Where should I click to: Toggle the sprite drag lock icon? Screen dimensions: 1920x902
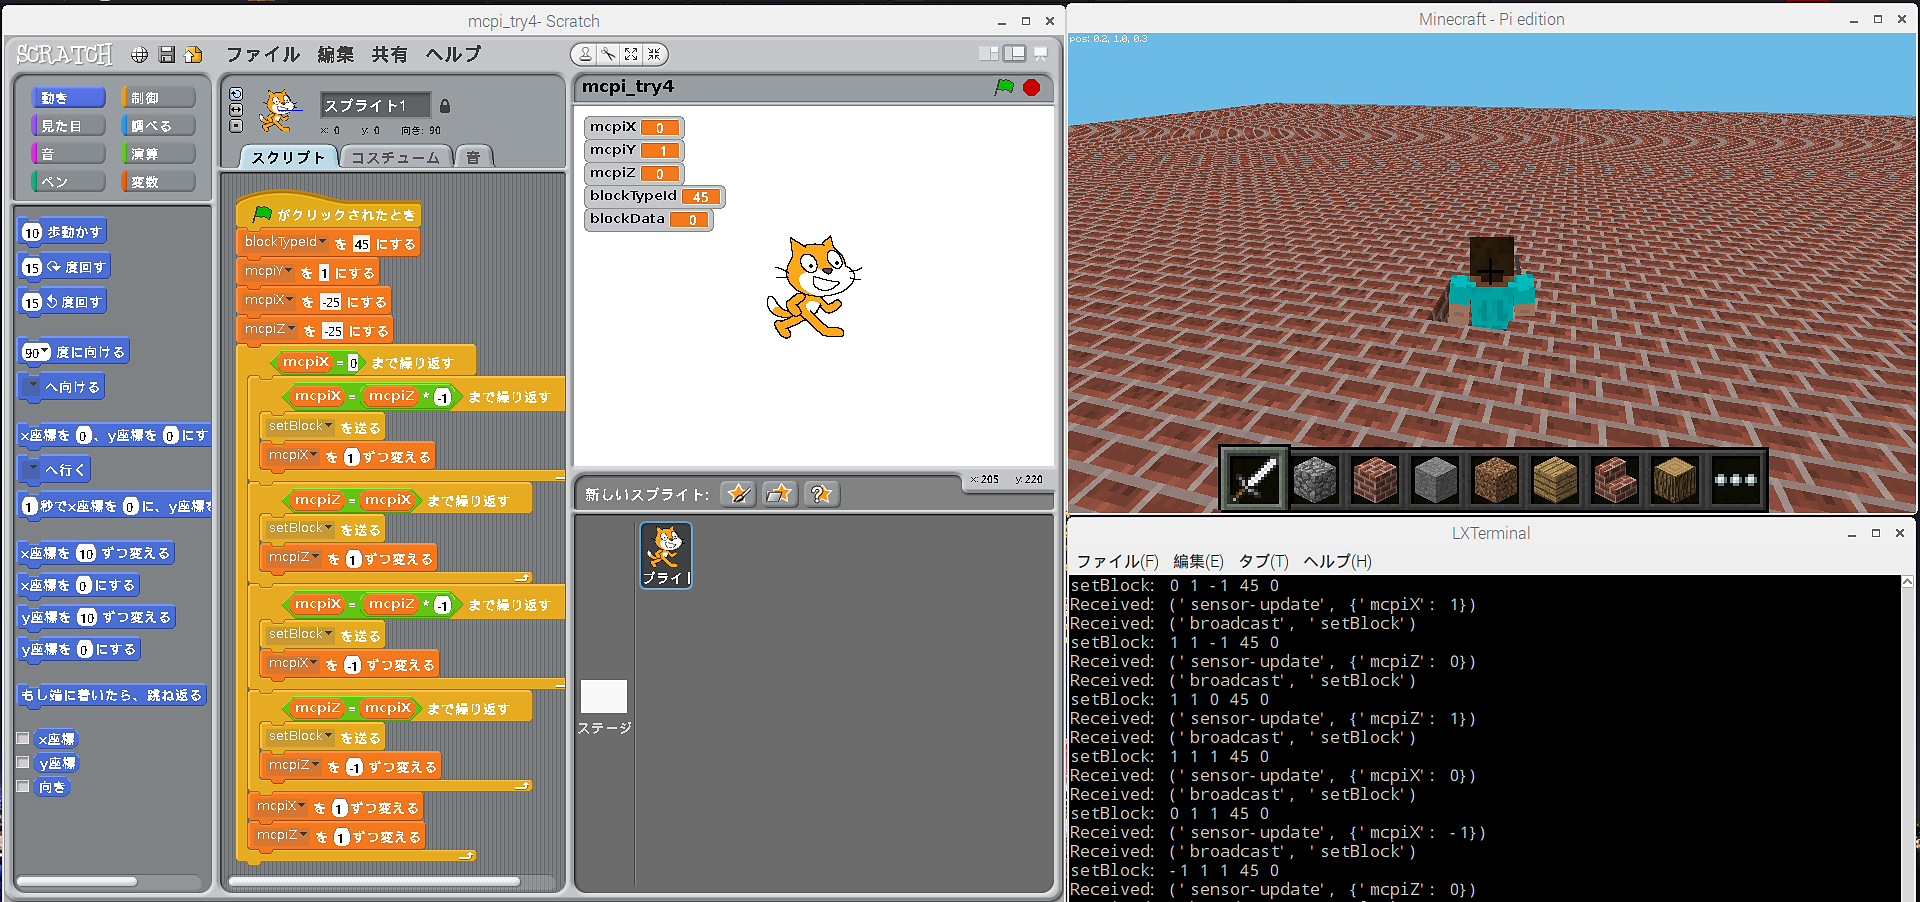point(445,106)
